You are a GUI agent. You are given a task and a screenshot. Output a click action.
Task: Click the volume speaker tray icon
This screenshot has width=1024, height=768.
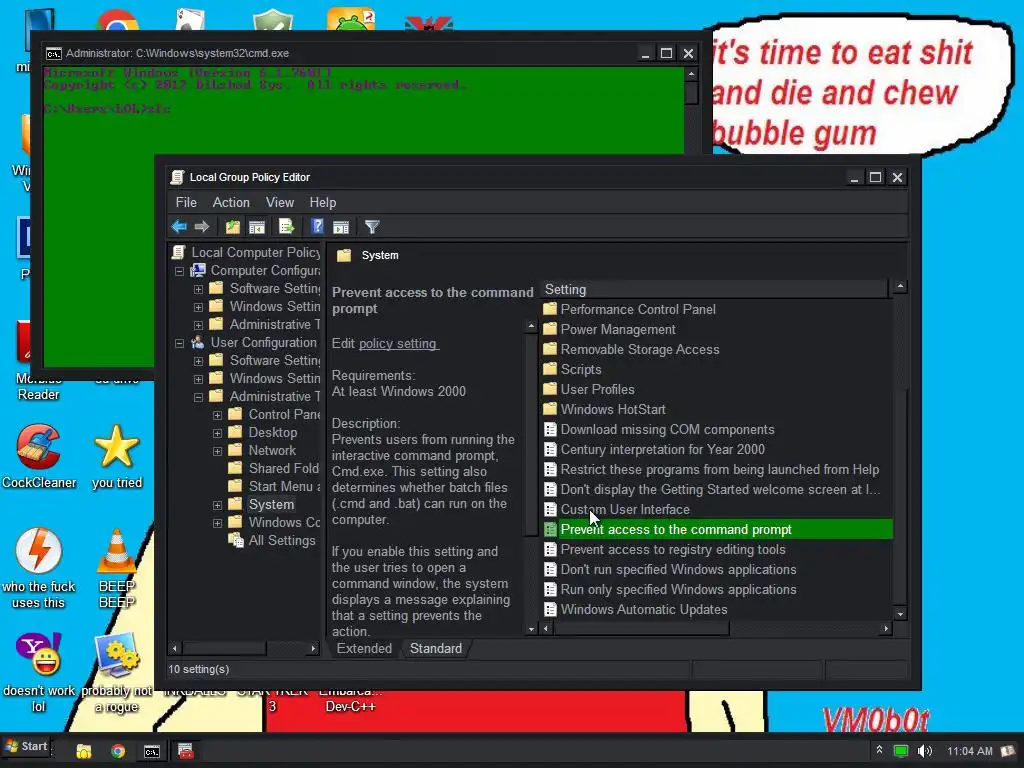pos(925,751)
